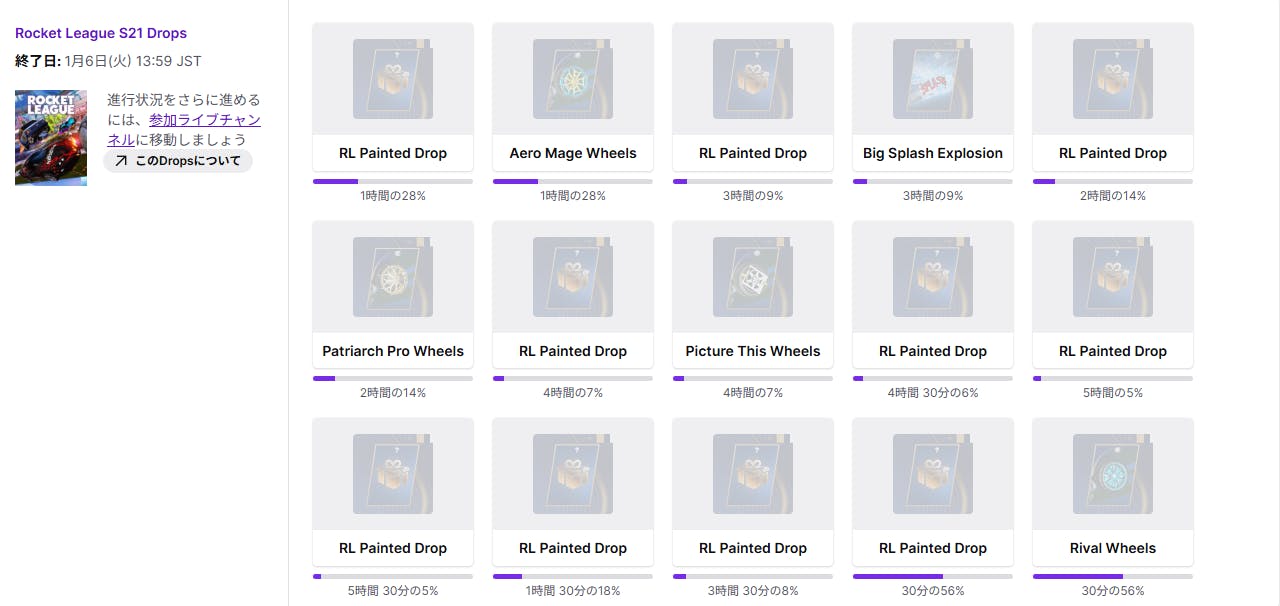
Task: Open the Rocket League game cover thumbnail
Action: [51, 138]
